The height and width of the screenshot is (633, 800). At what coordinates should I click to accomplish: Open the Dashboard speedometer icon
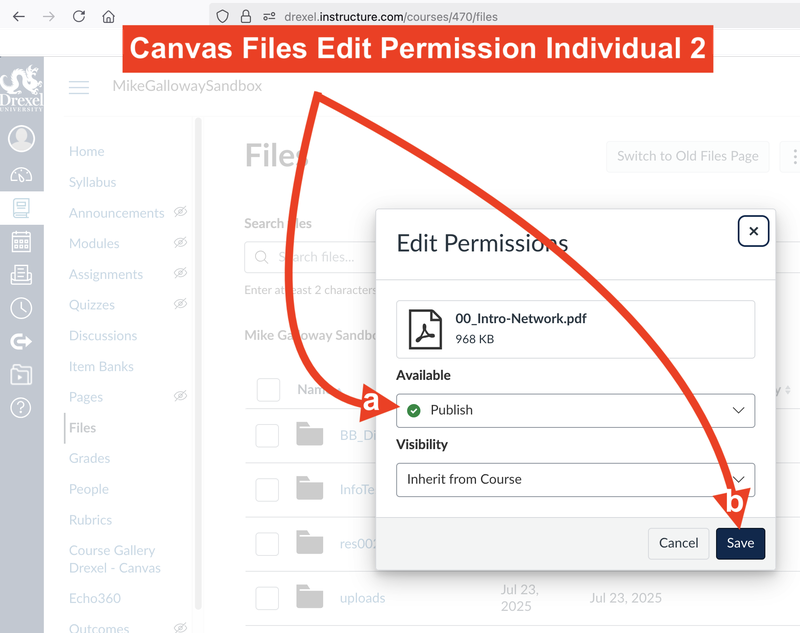pyautogui.click(x=21, y=175)
